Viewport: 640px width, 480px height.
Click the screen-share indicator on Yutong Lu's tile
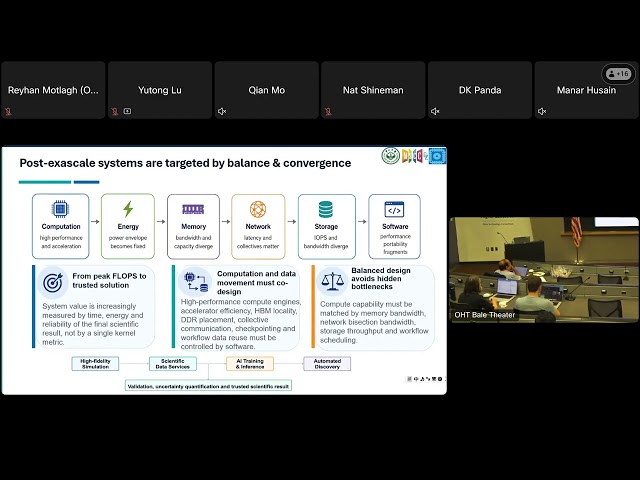tap(127, 111)
